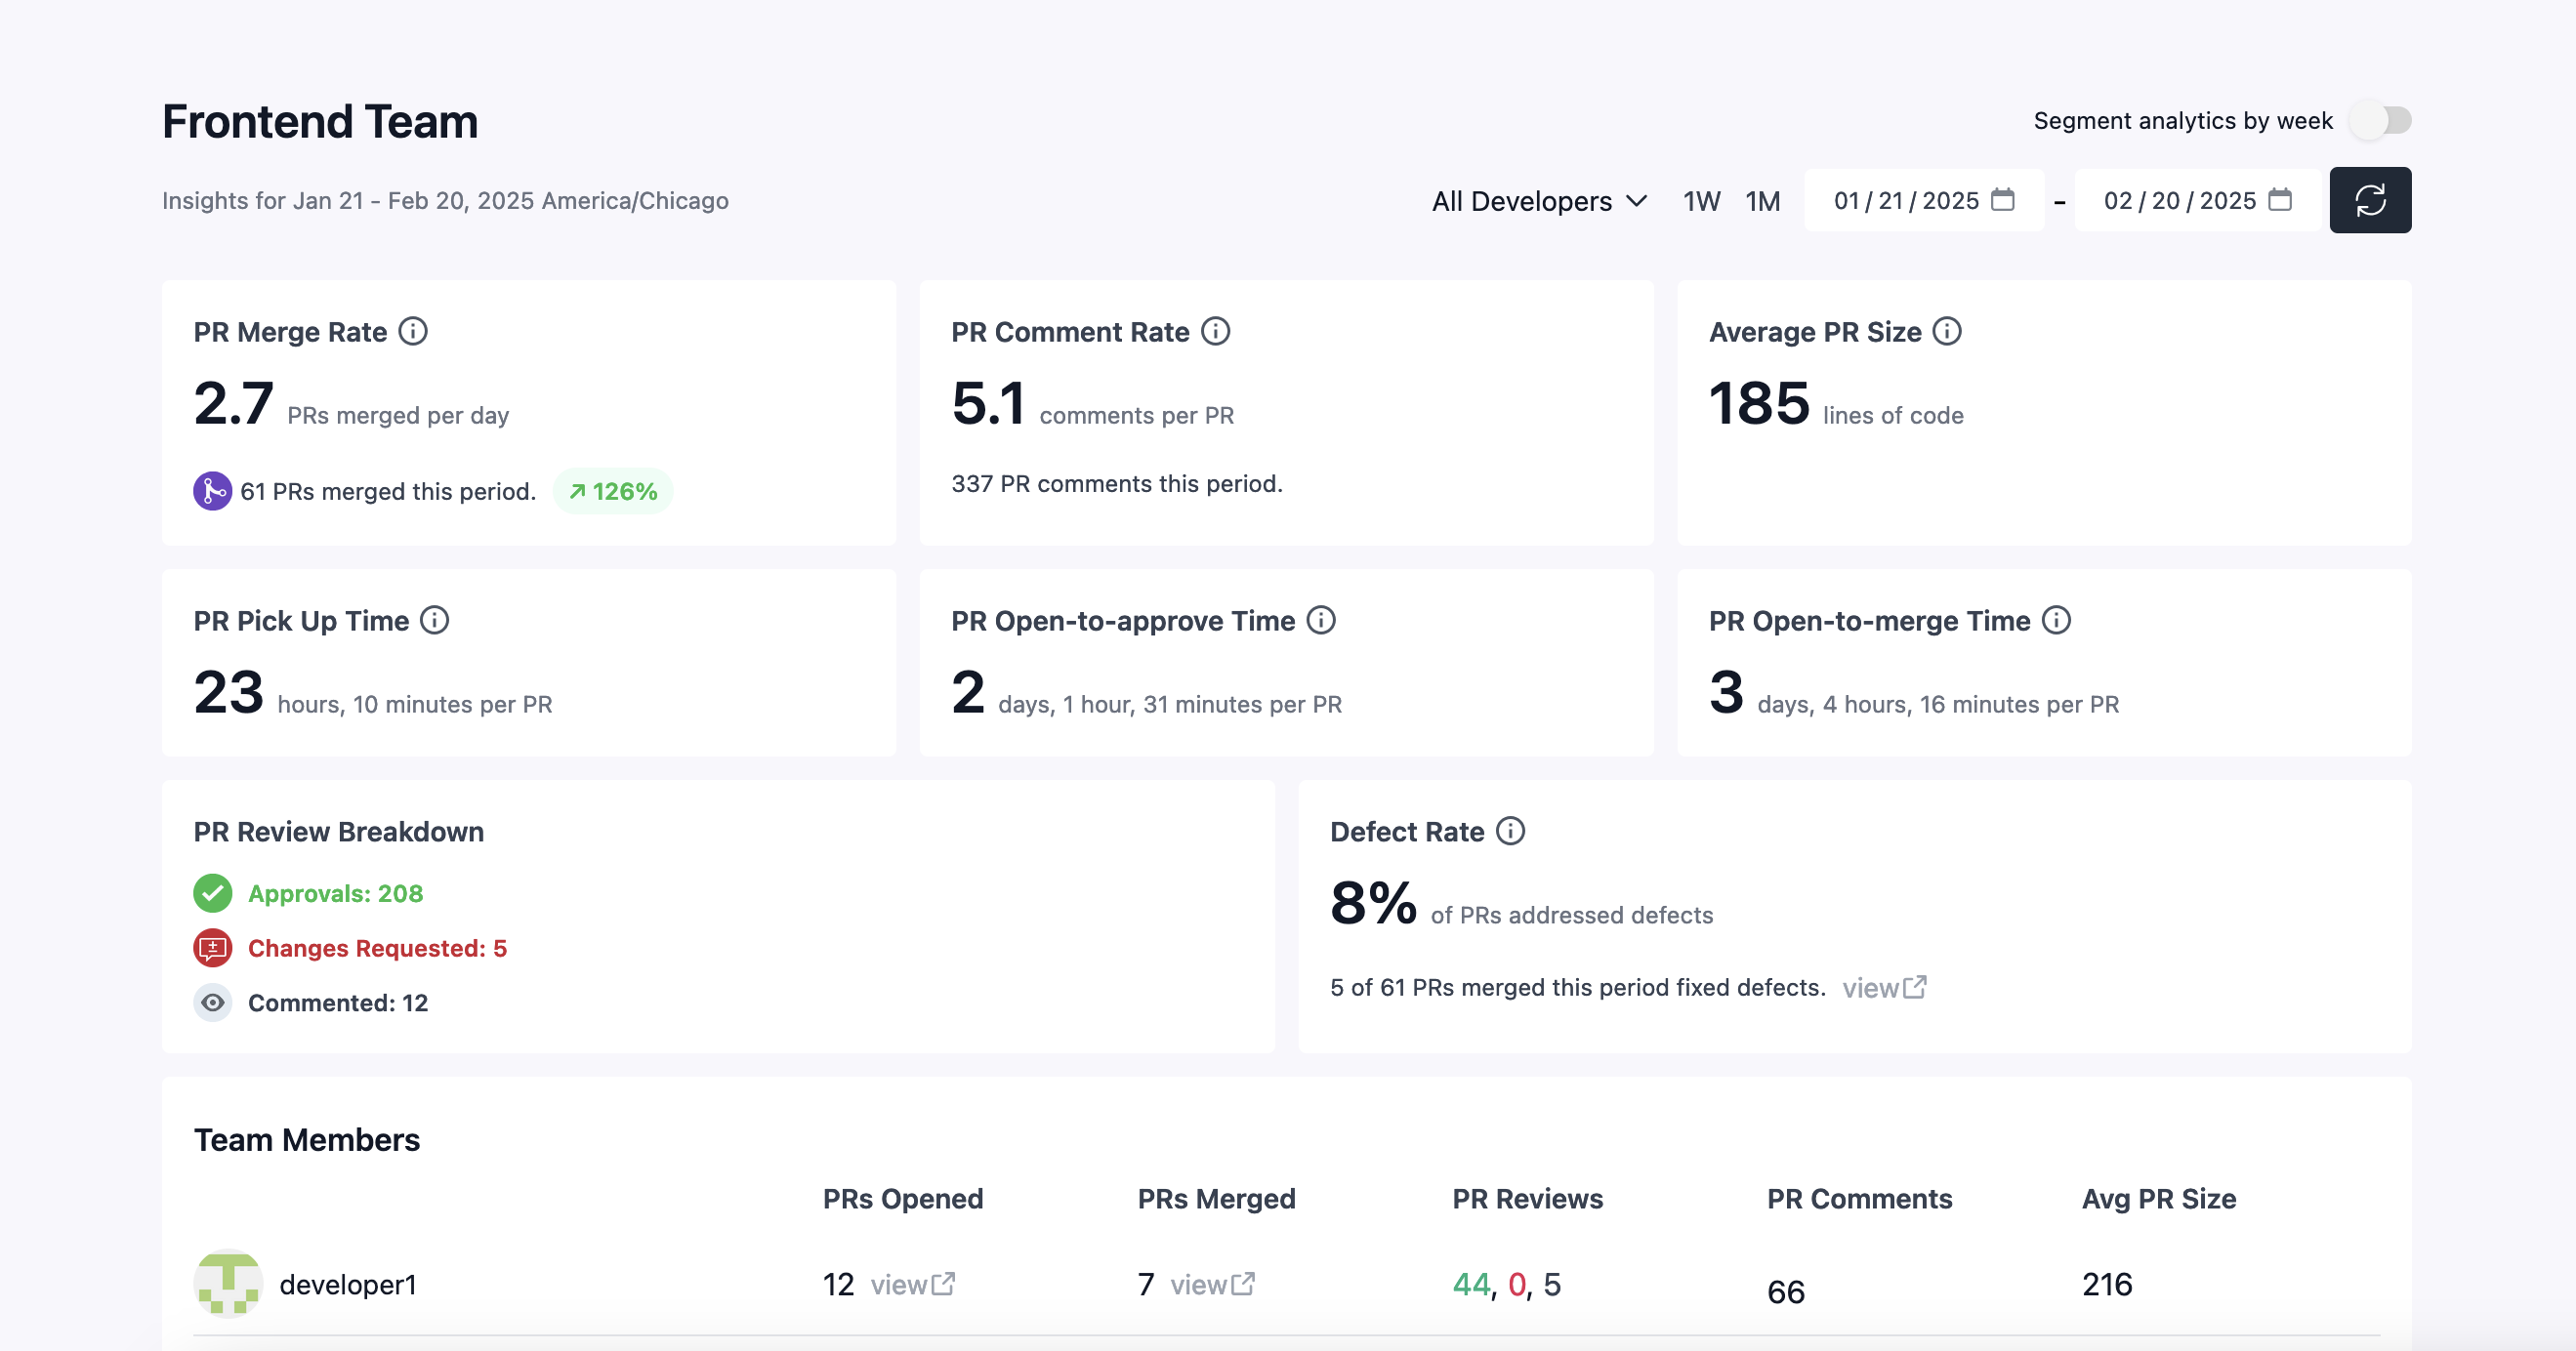
Task: Click the Average PR Size info icon
Action: pos(1948,331)
